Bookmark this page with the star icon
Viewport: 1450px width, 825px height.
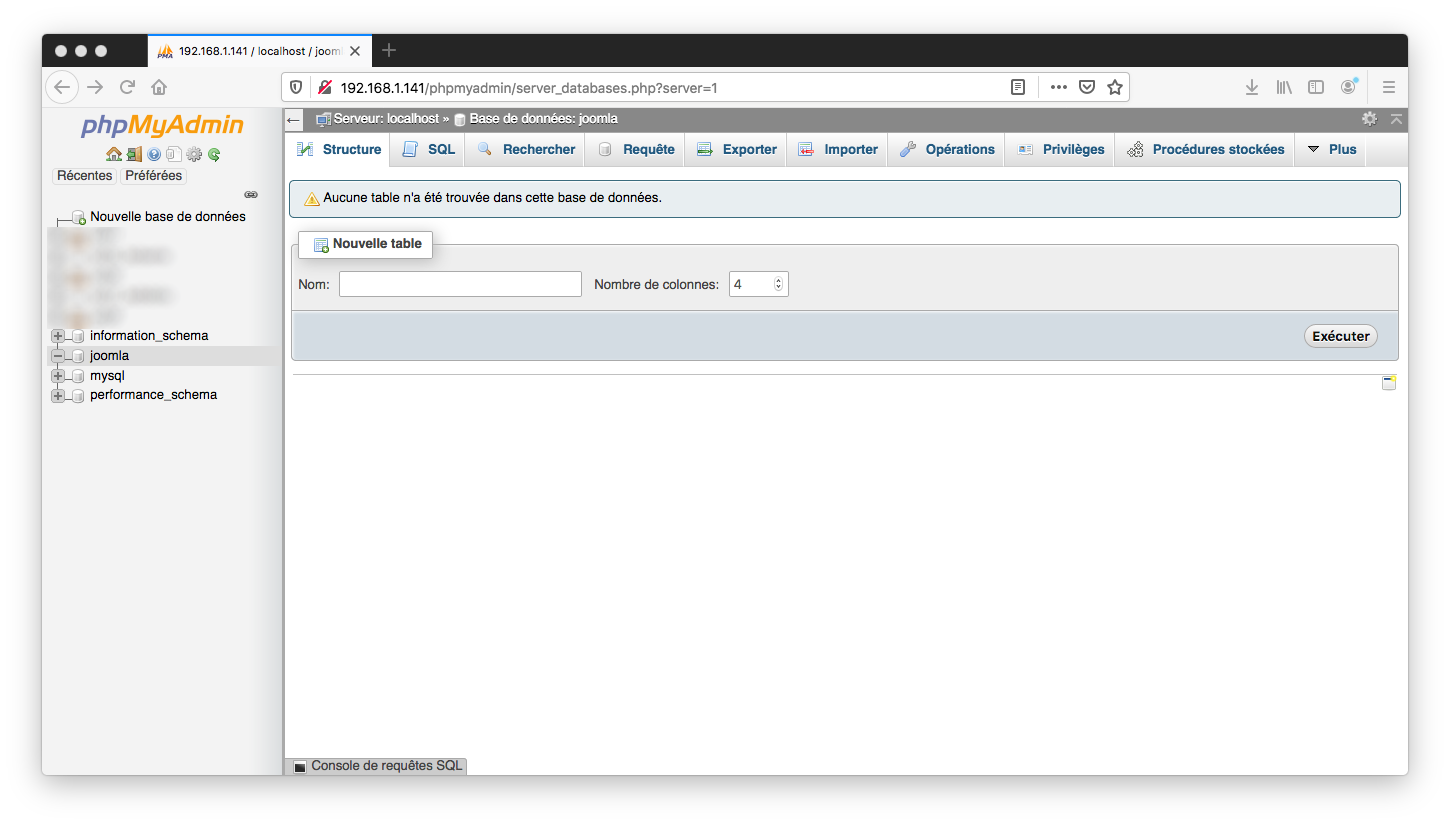1114,87
